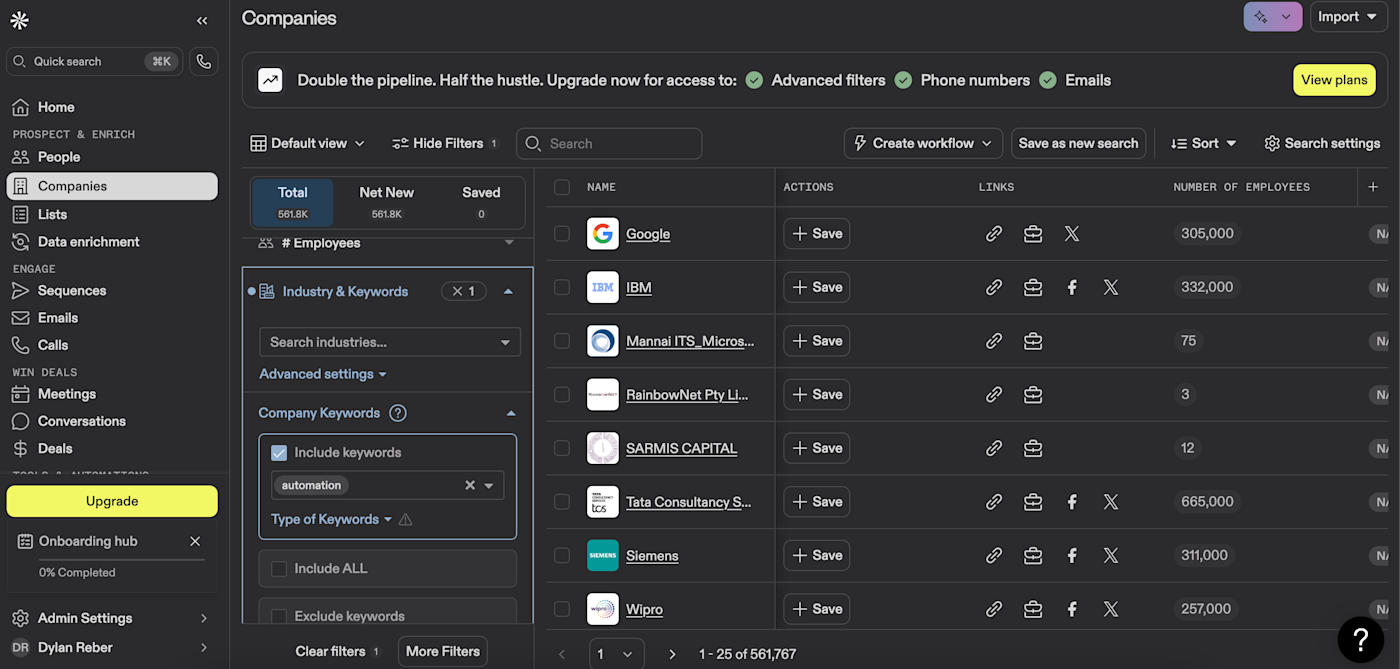Open the help question mark button
The height and width of the screenshot is (669, 1400).
[1360, 639]
